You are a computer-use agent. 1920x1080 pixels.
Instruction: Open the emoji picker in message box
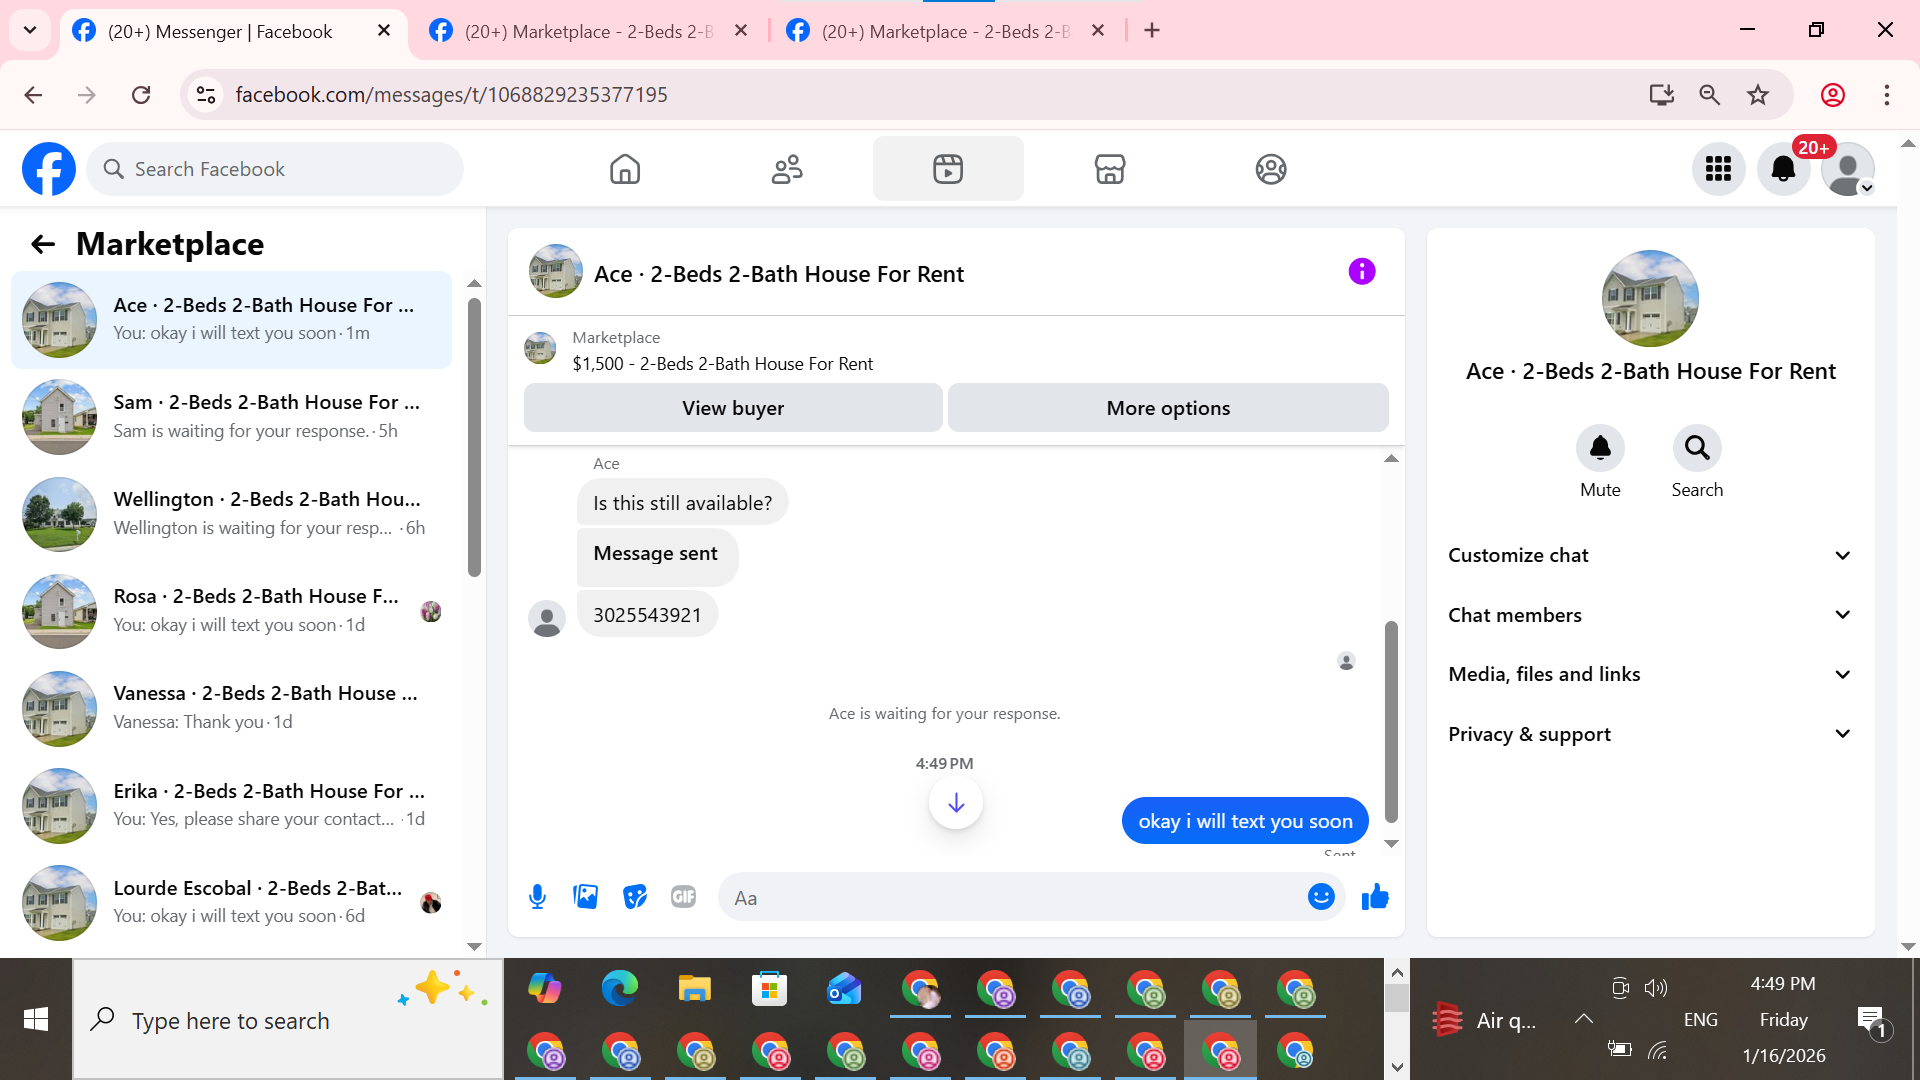[1321, 897]
